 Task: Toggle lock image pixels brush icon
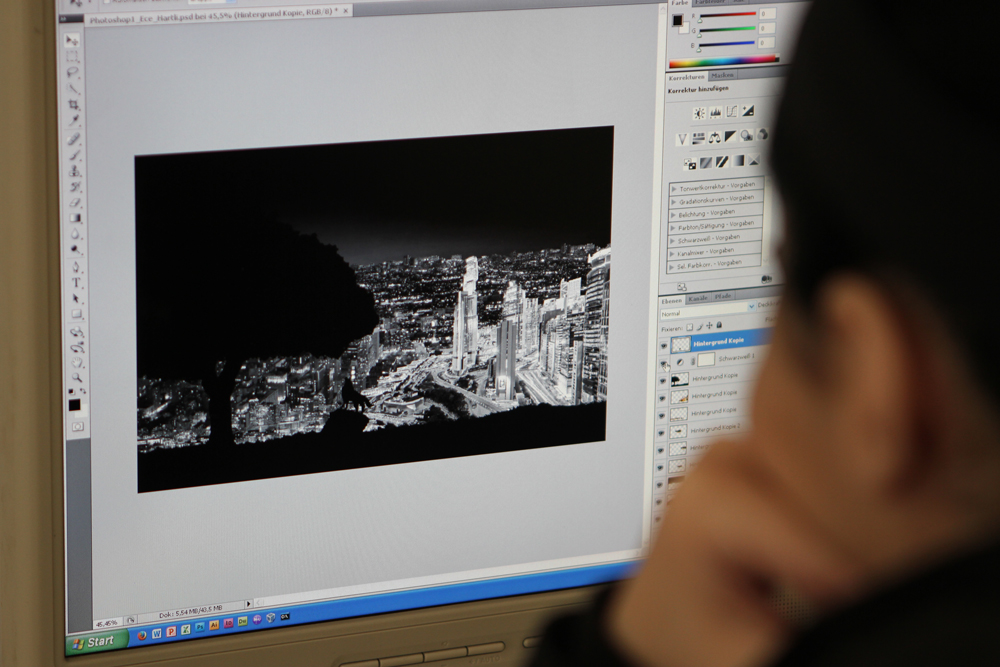pyautogui.click(x=699, y=327)
